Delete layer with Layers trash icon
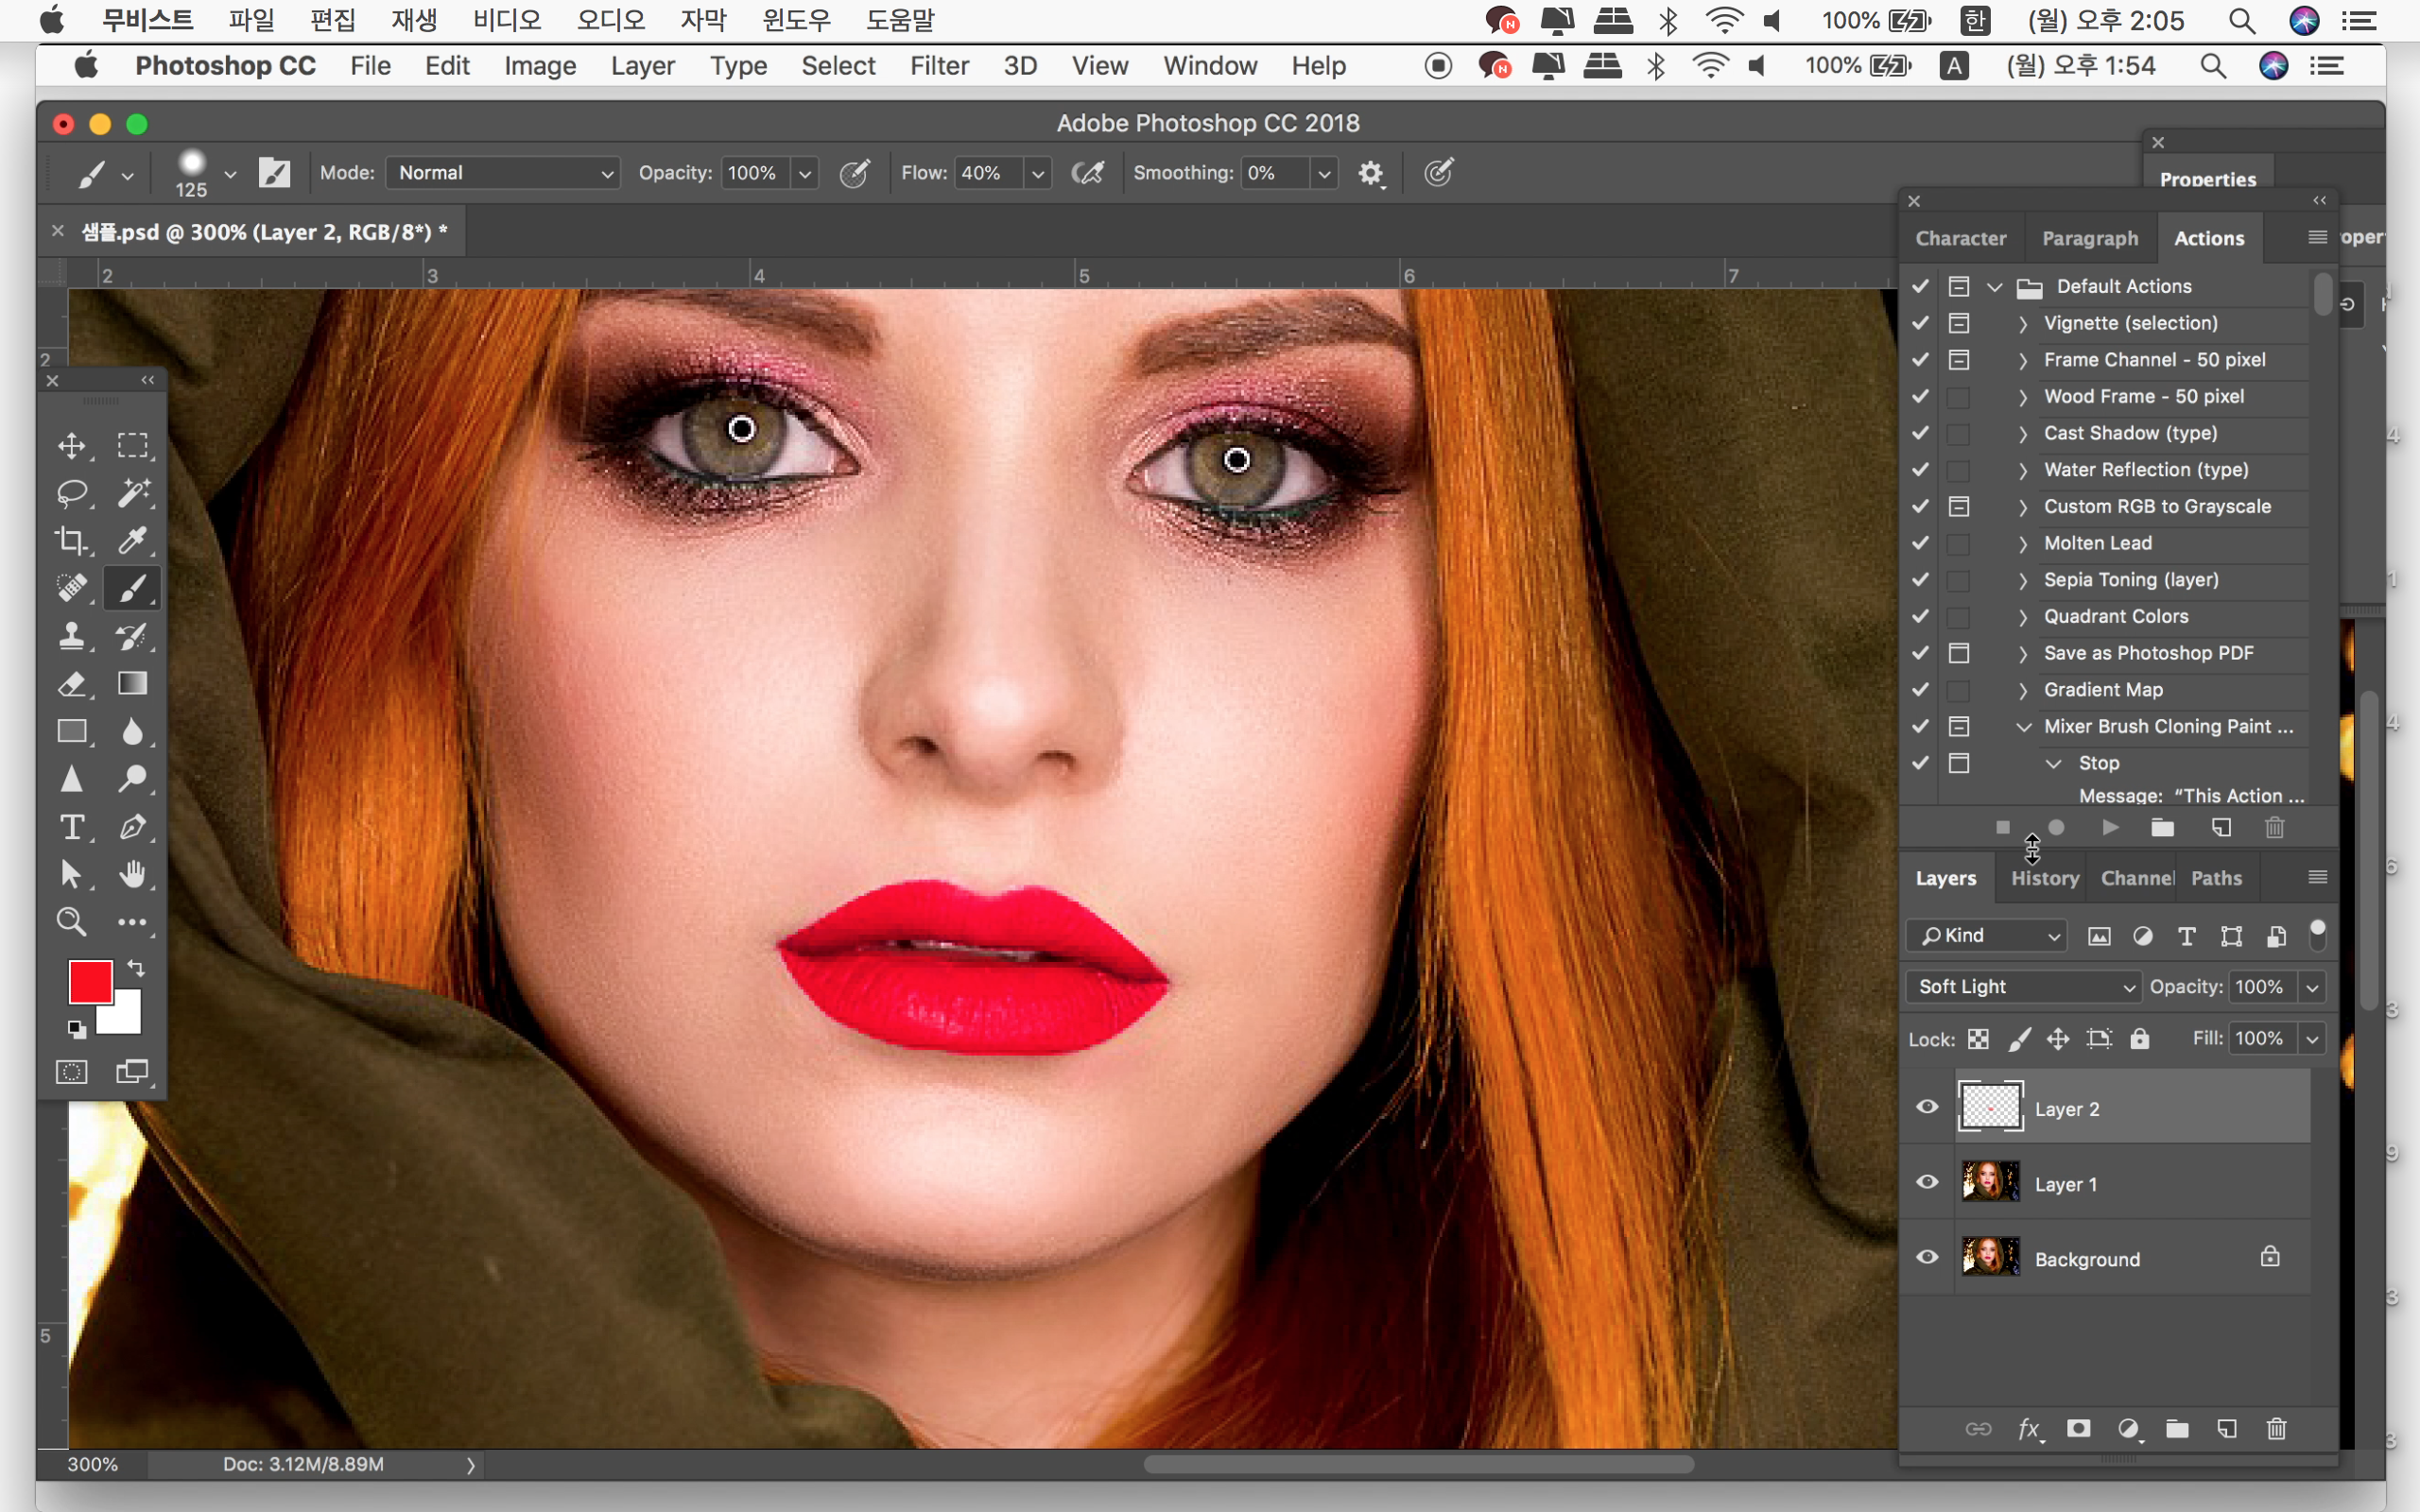 (x=2276, y=1428)
